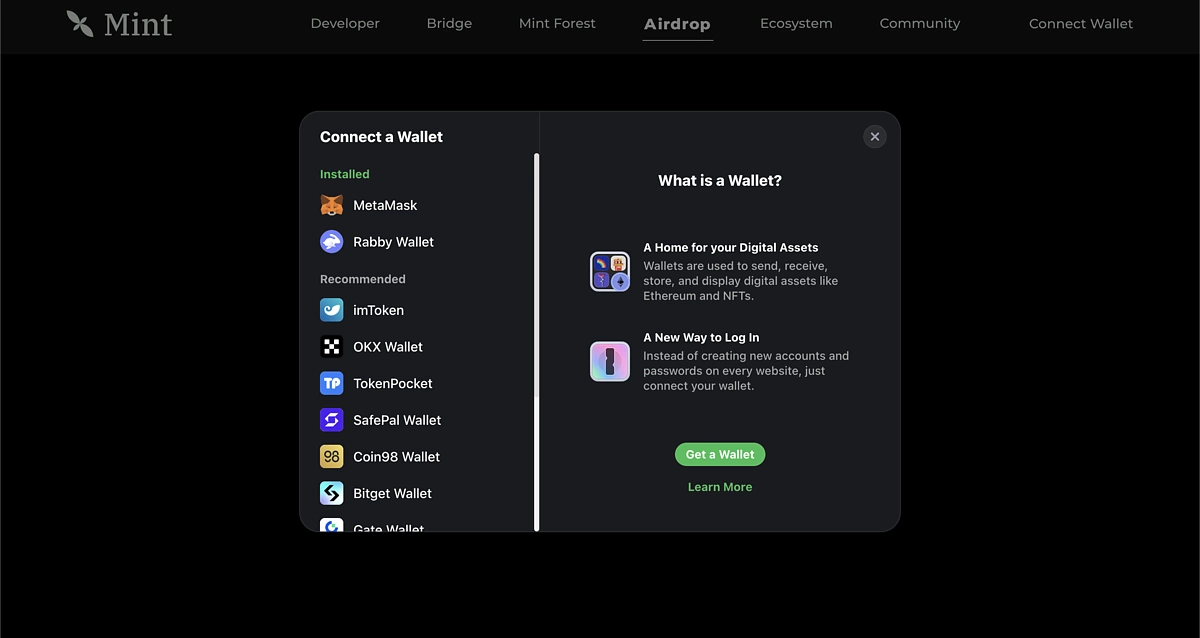Click the 'What is a Wallet?' heading

pyautogui.click(x=720, y=181)
